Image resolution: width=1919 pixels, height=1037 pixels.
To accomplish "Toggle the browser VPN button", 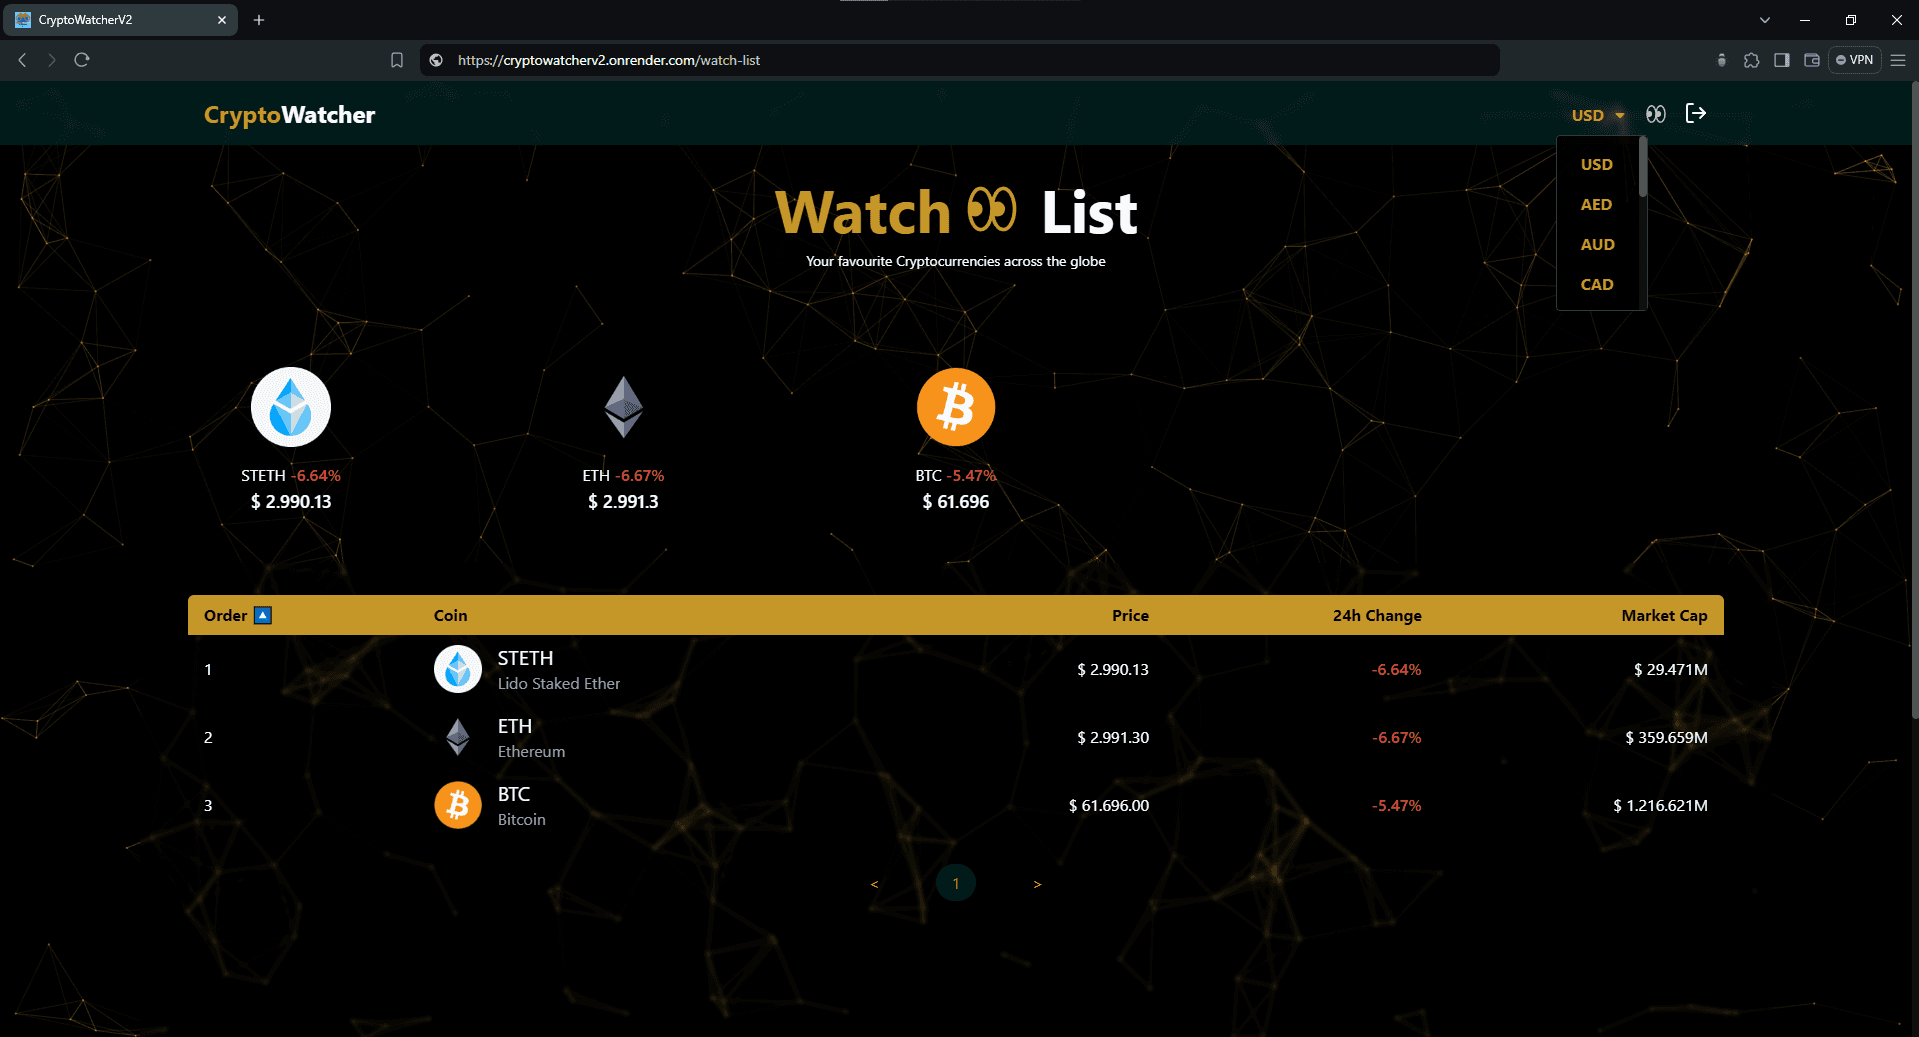I will (x=1854, y=60).
